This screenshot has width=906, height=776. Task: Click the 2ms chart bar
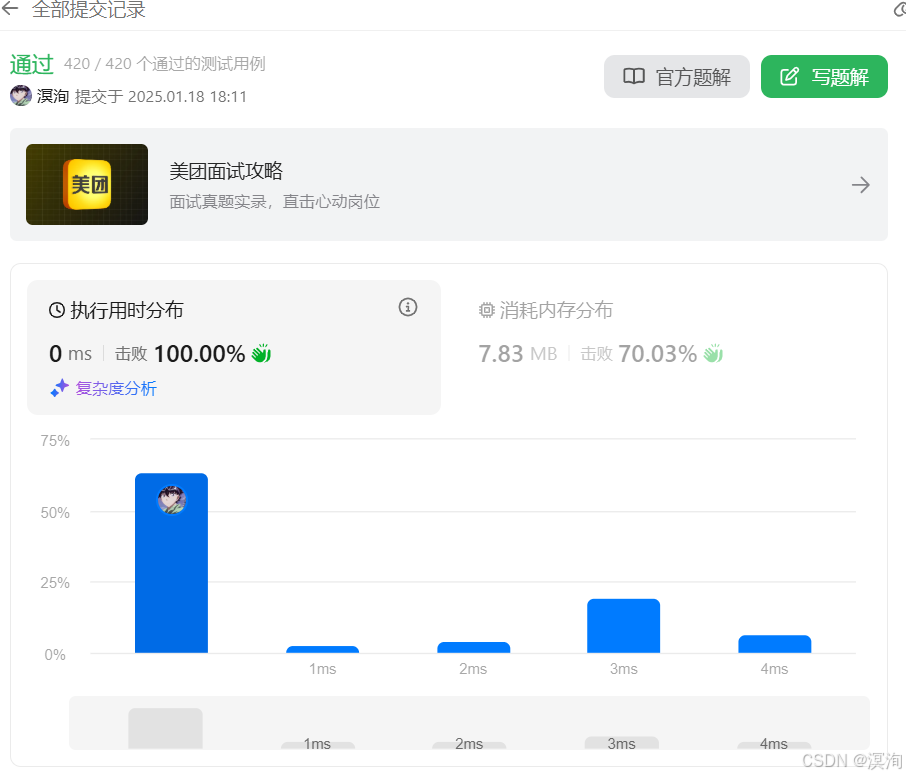pos(473,648)
